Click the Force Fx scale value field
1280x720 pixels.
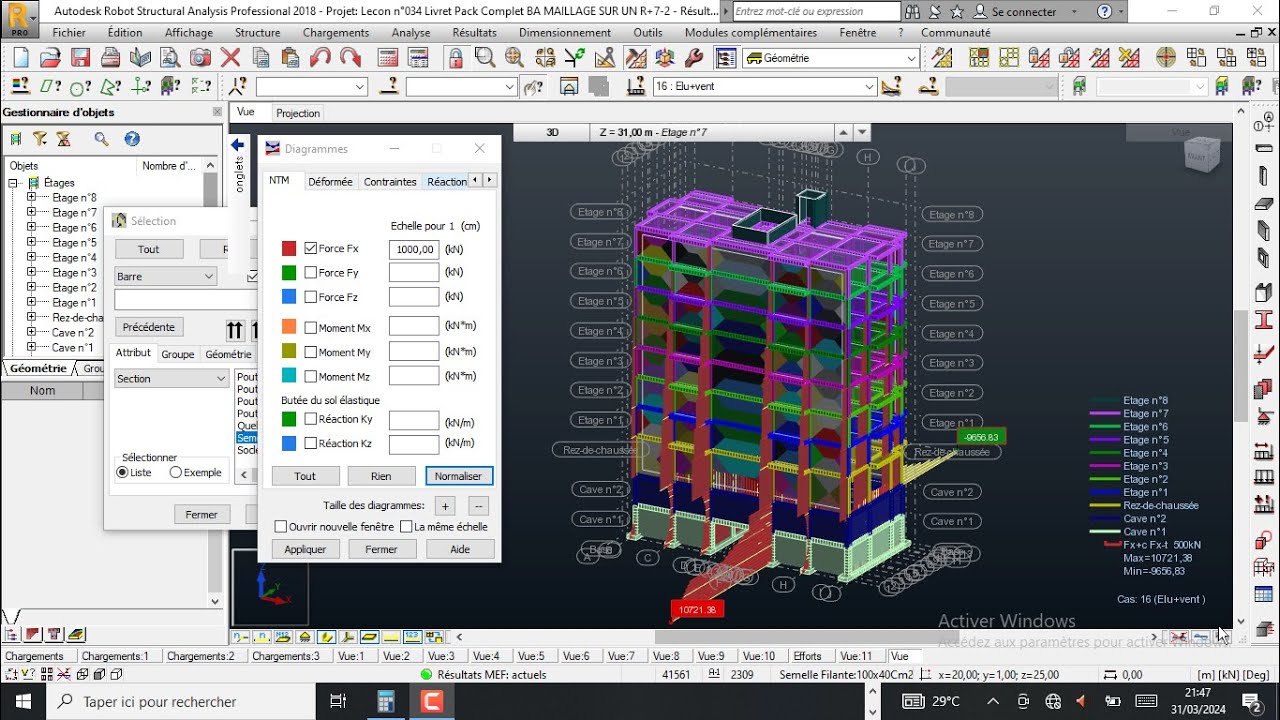[414, 249]
